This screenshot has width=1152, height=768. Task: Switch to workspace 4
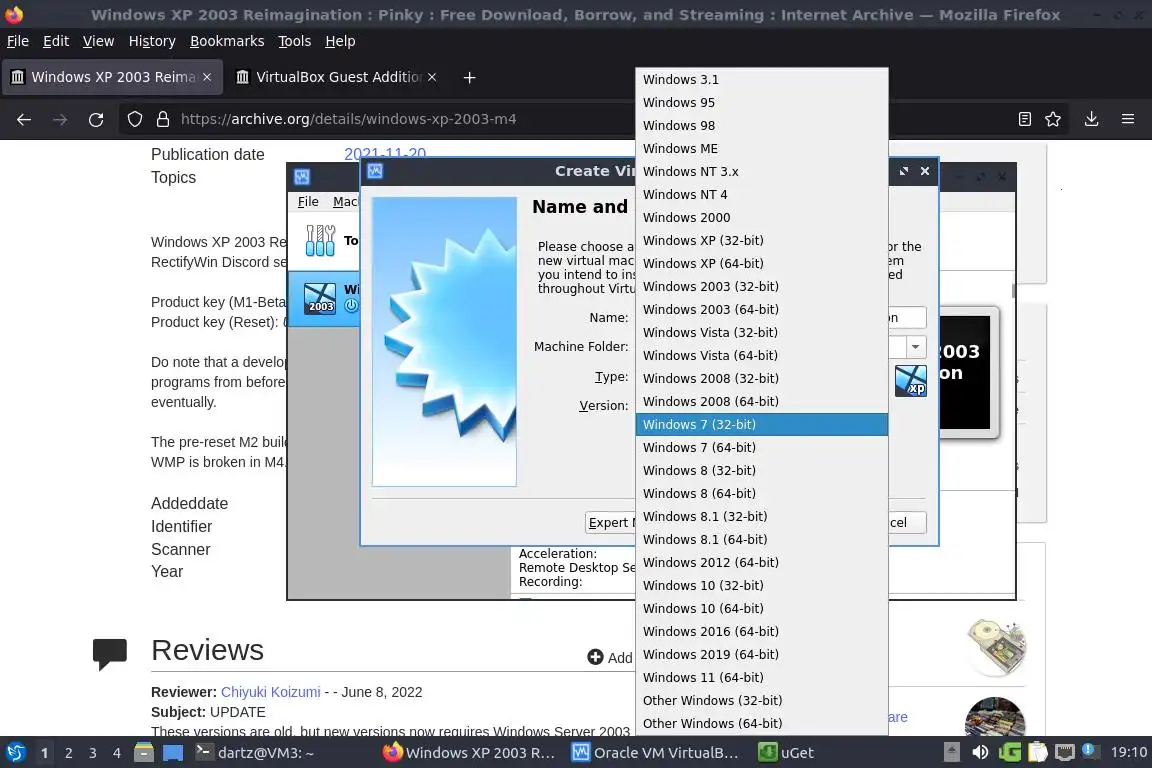click(117, 753)
